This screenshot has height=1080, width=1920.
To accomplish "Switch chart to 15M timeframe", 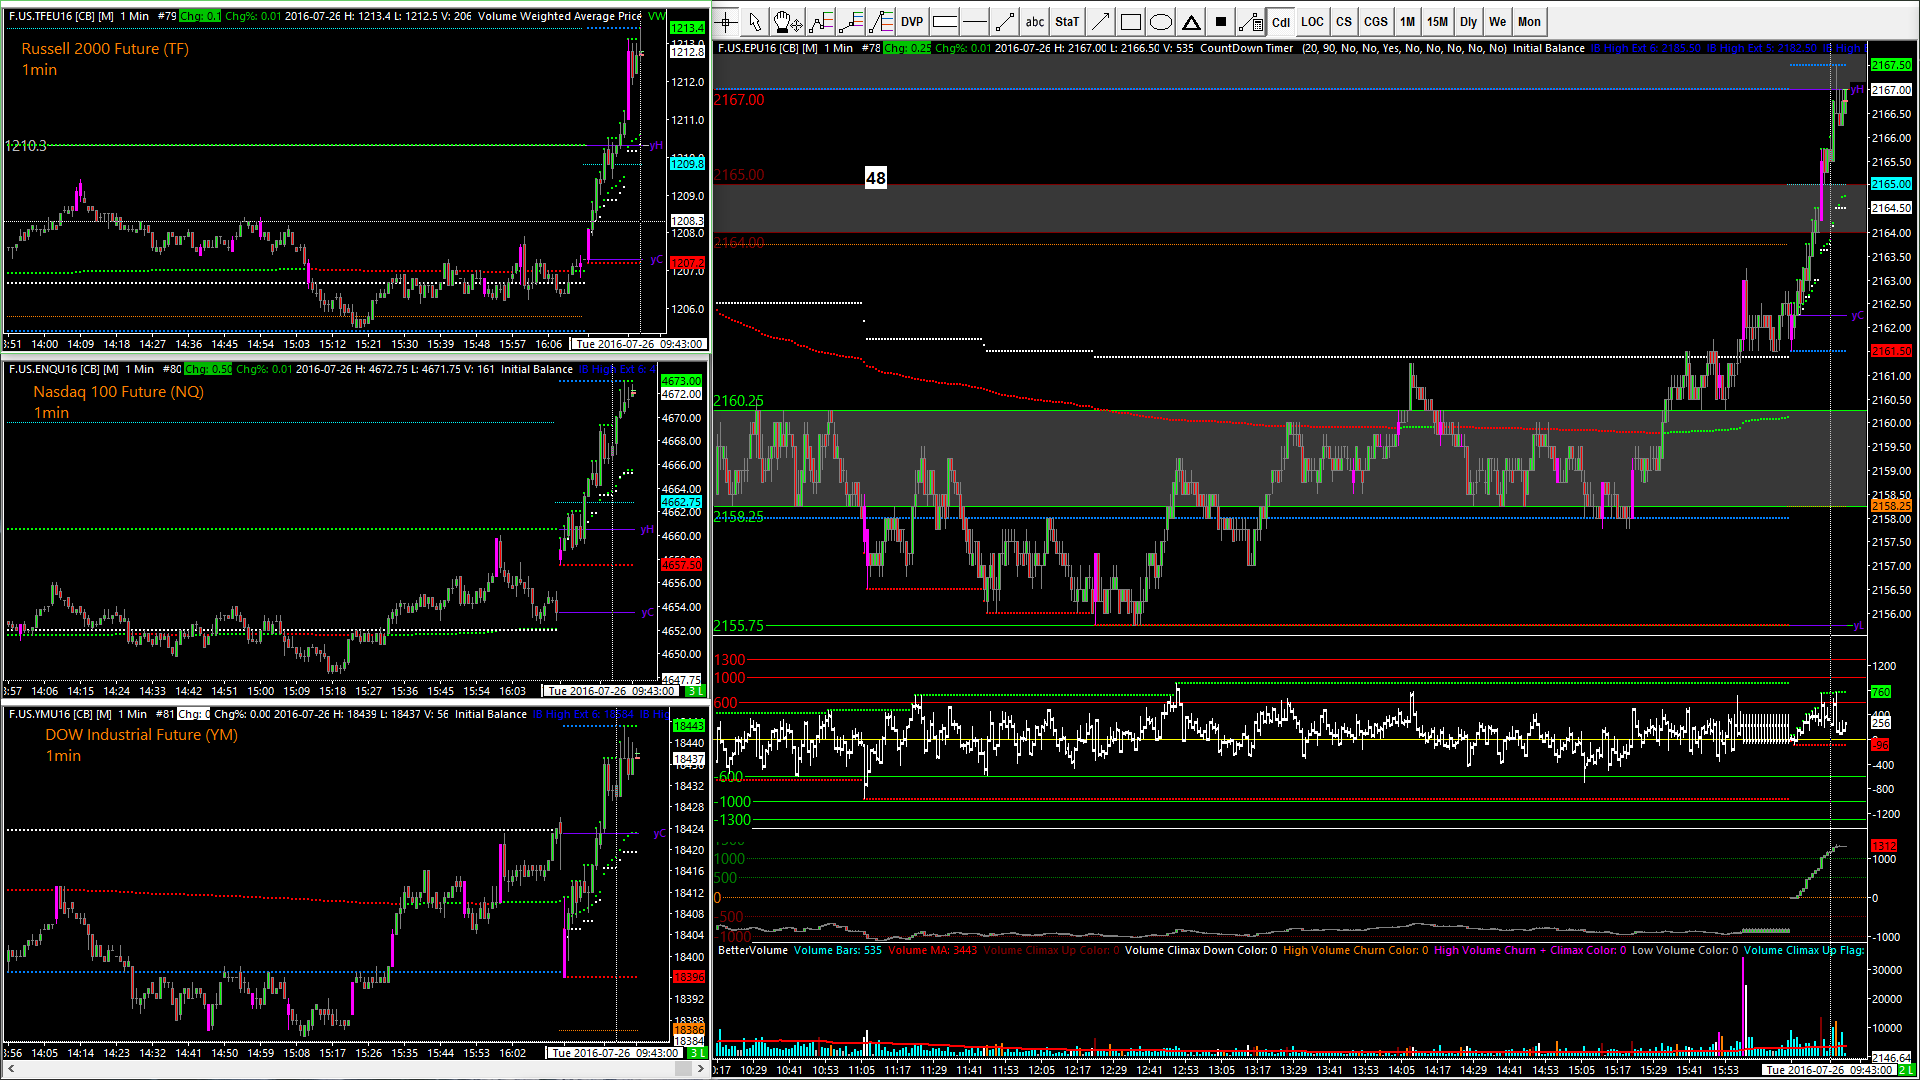I will (x=1437, y=22).
